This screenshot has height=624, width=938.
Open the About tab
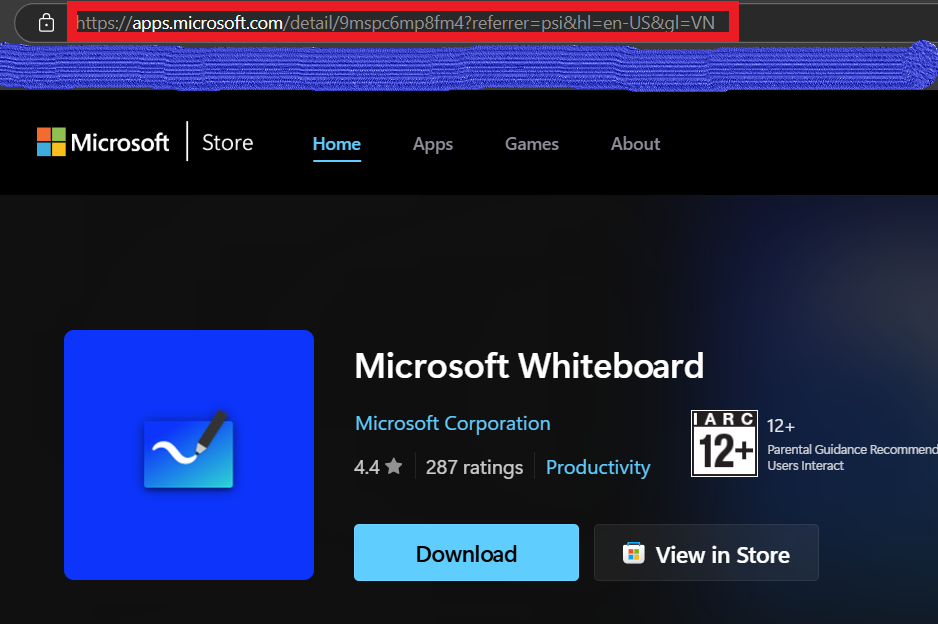point(635,144)
